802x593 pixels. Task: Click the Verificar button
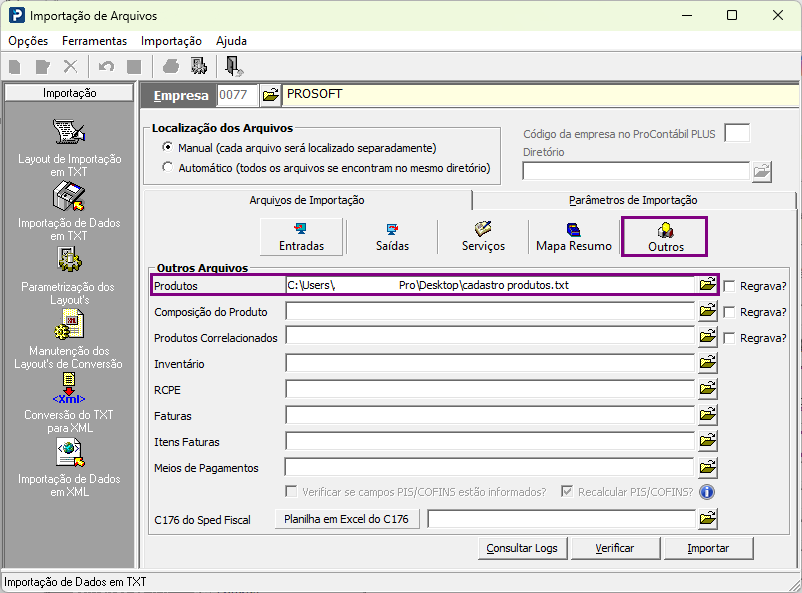coord(615,548)
